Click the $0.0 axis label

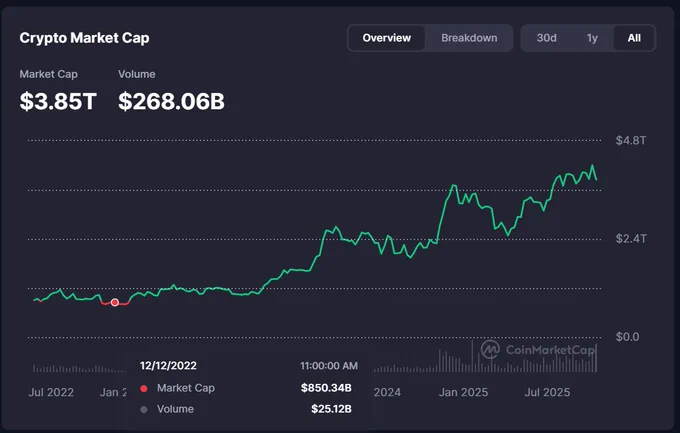click(x=627, y=337)
